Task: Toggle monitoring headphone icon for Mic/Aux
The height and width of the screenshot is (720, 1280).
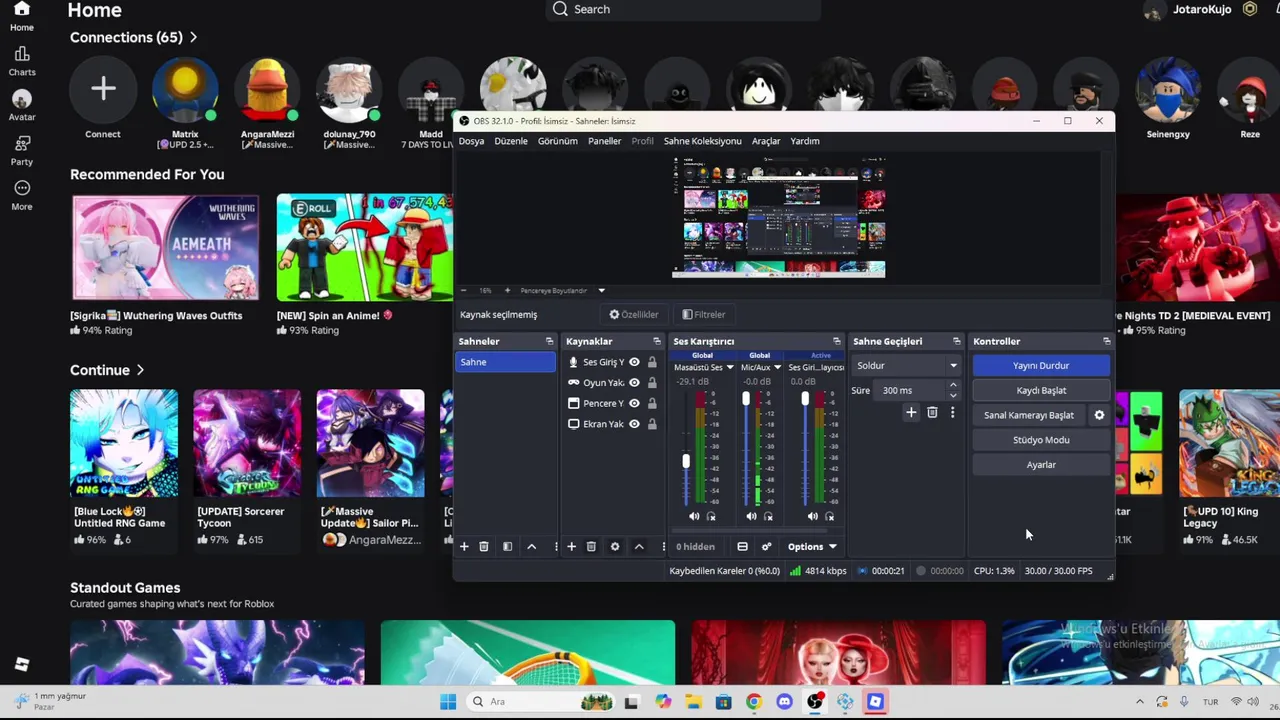Action: (768, 516)
